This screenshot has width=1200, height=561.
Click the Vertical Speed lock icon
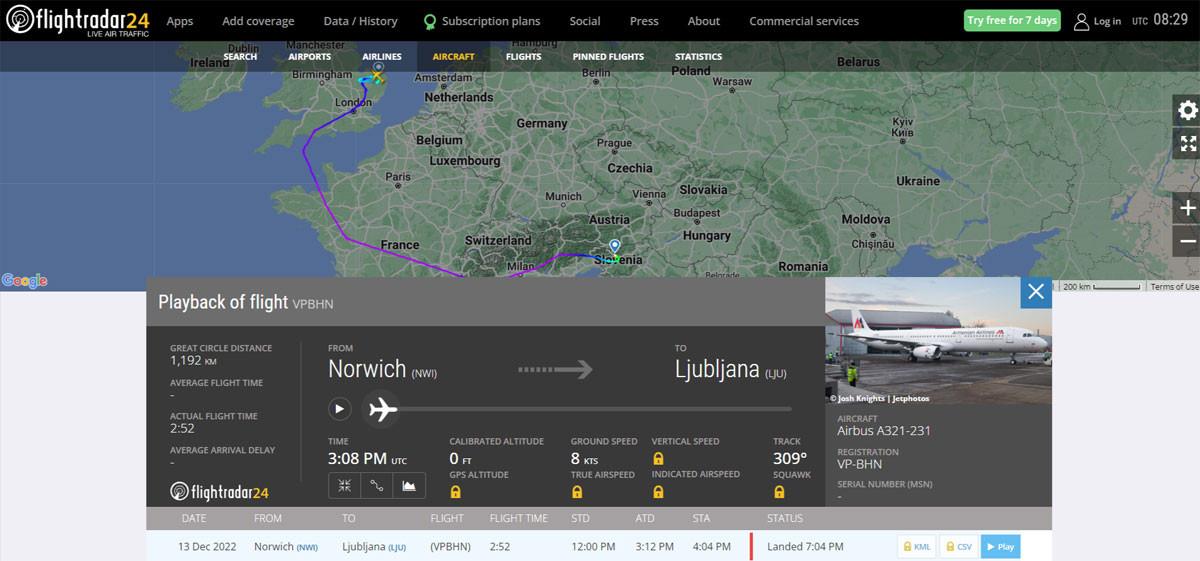pyautogui.click(x=658, y=458)
